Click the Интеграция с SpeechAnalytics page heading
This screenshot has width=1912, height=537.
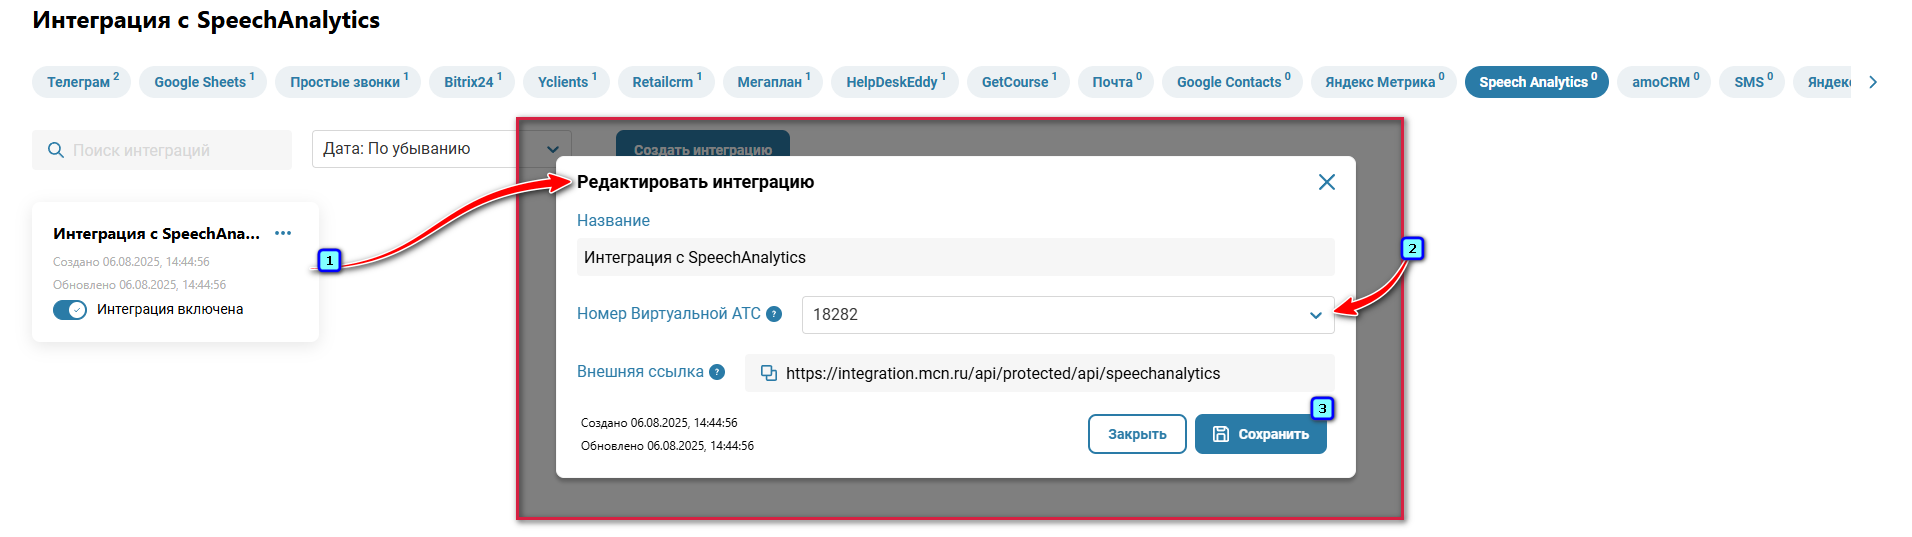(206, 20)
